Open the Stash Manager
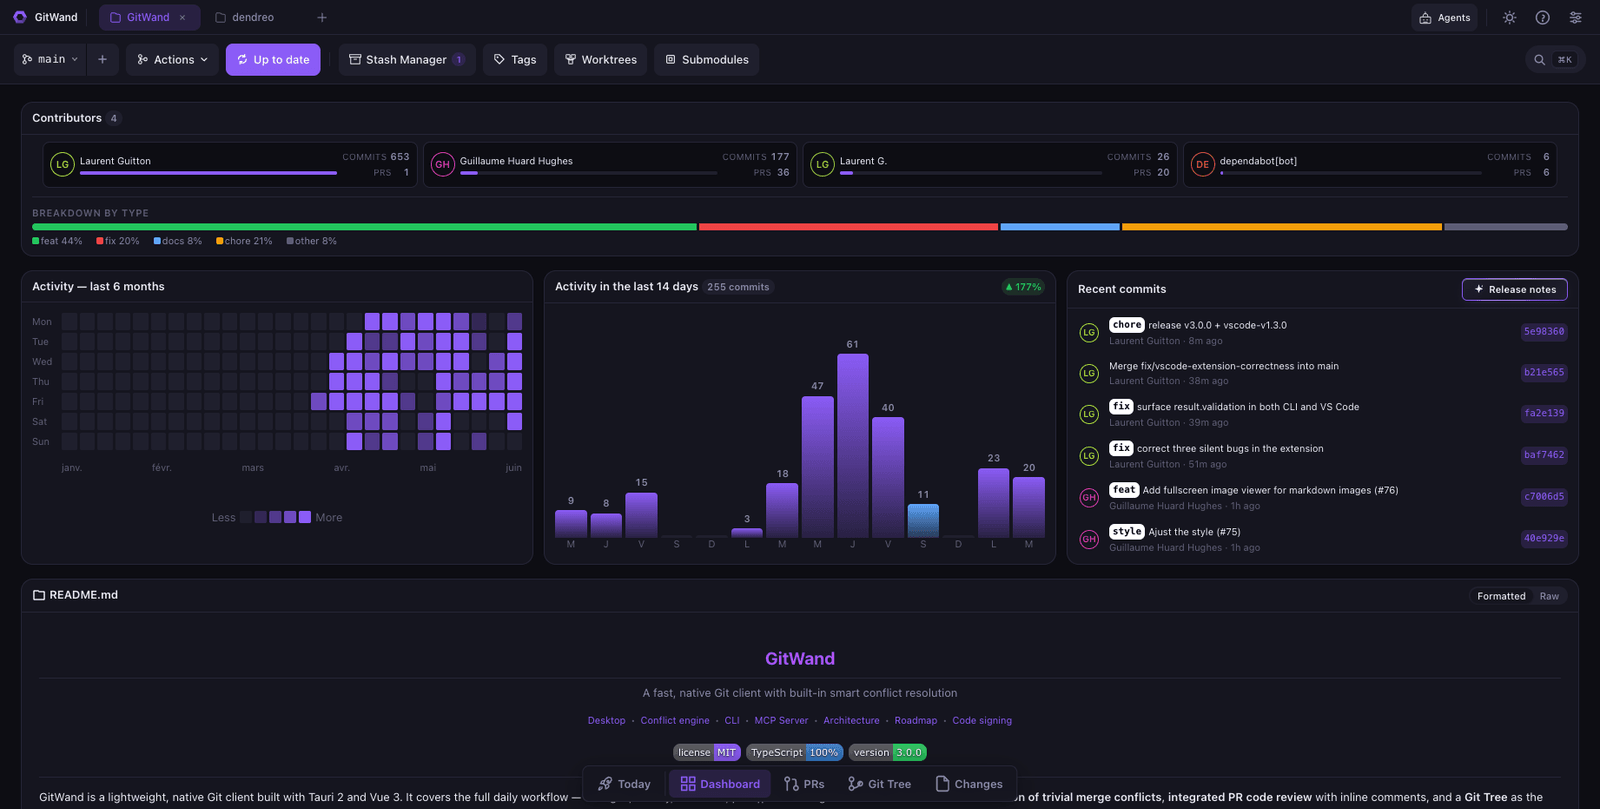Screen dimensions: 1600x809 [406, 59]
